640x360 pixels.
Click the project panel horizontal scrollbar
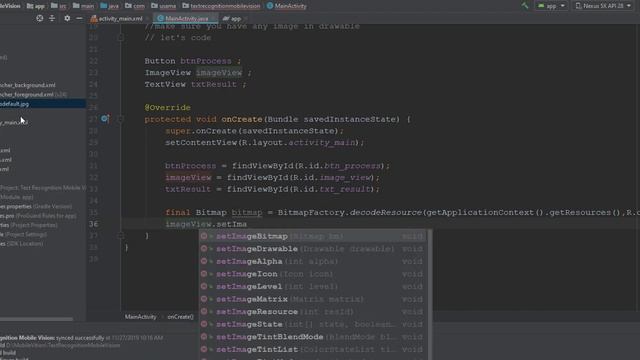pyautogui.click(x=36, y=319)
